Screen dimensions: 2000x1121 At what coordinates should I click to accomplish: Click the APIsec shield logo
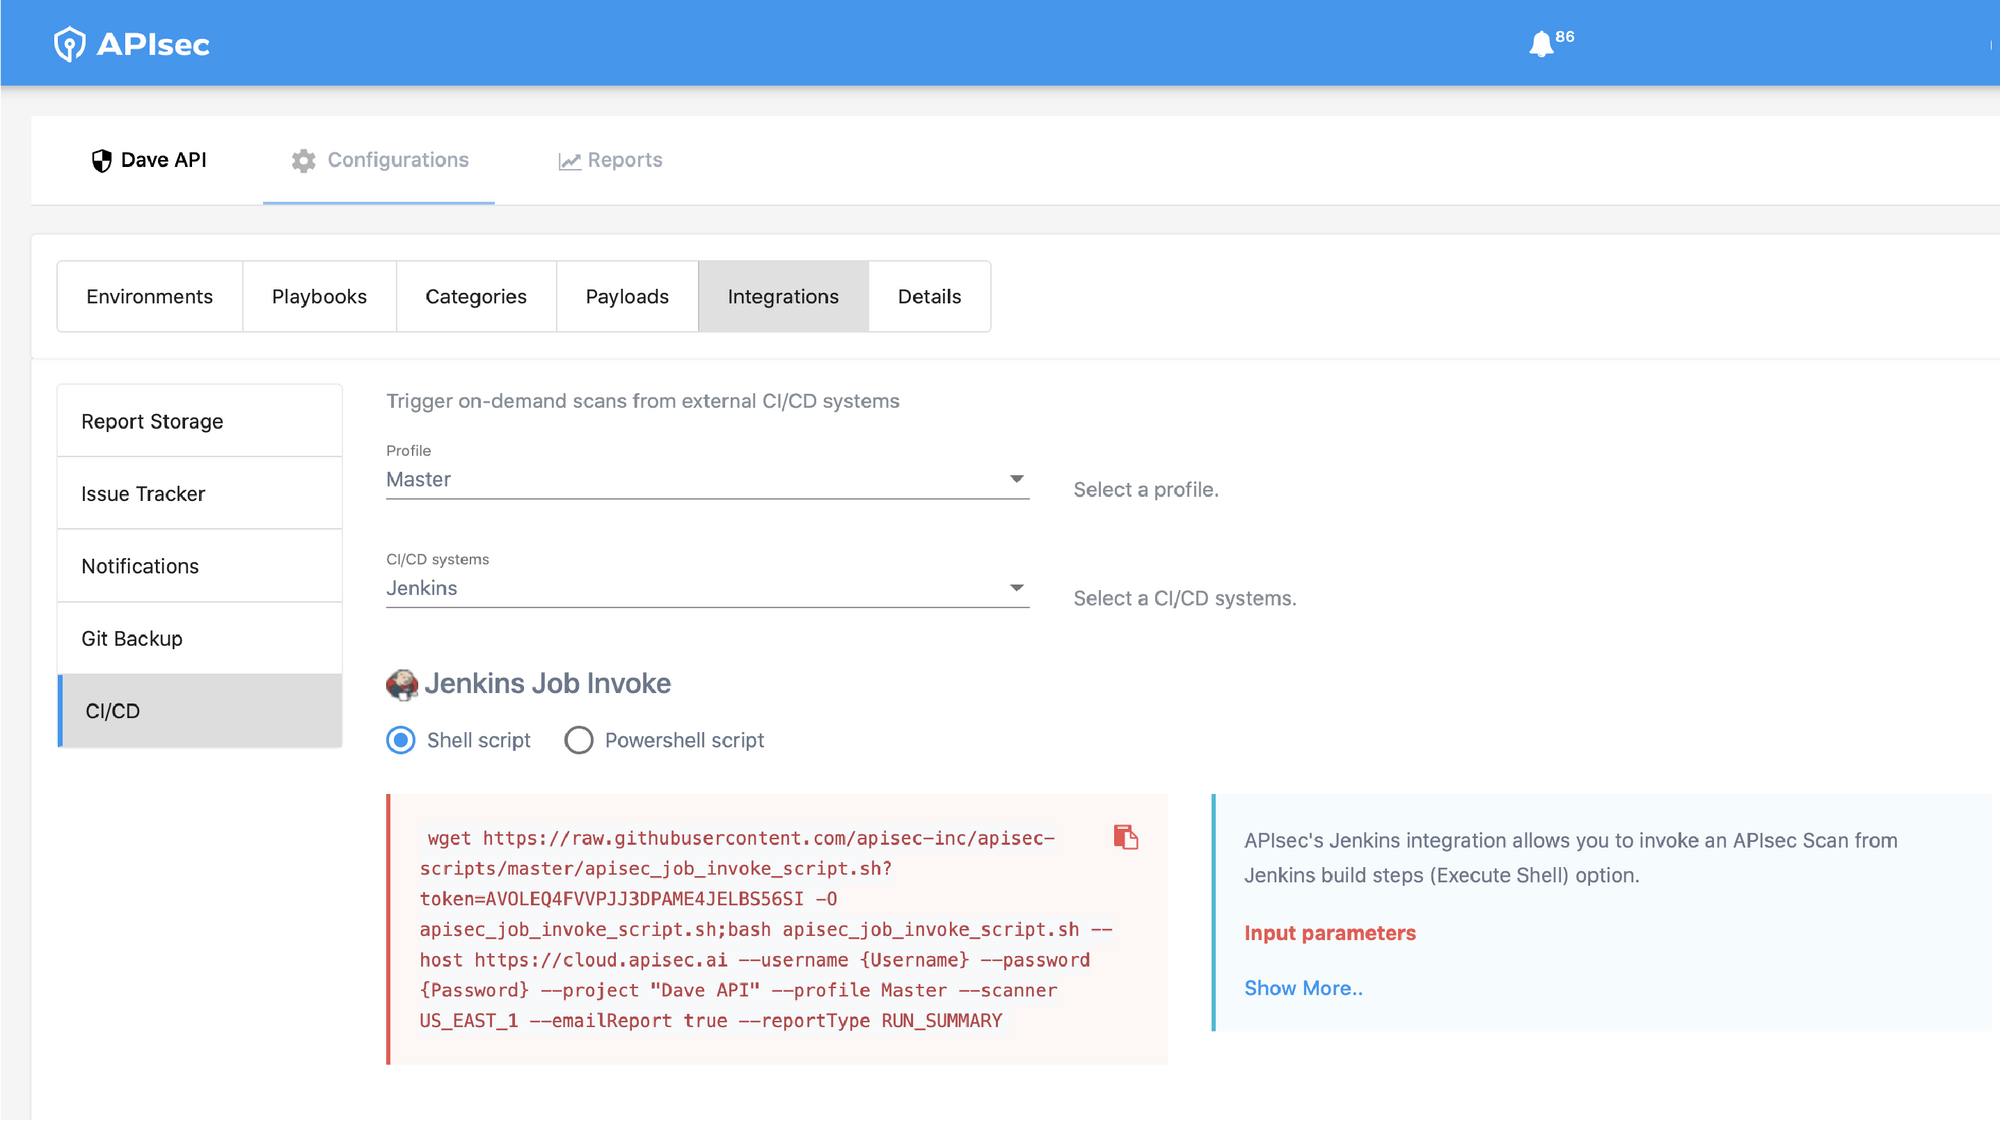[x=68, y=43]
